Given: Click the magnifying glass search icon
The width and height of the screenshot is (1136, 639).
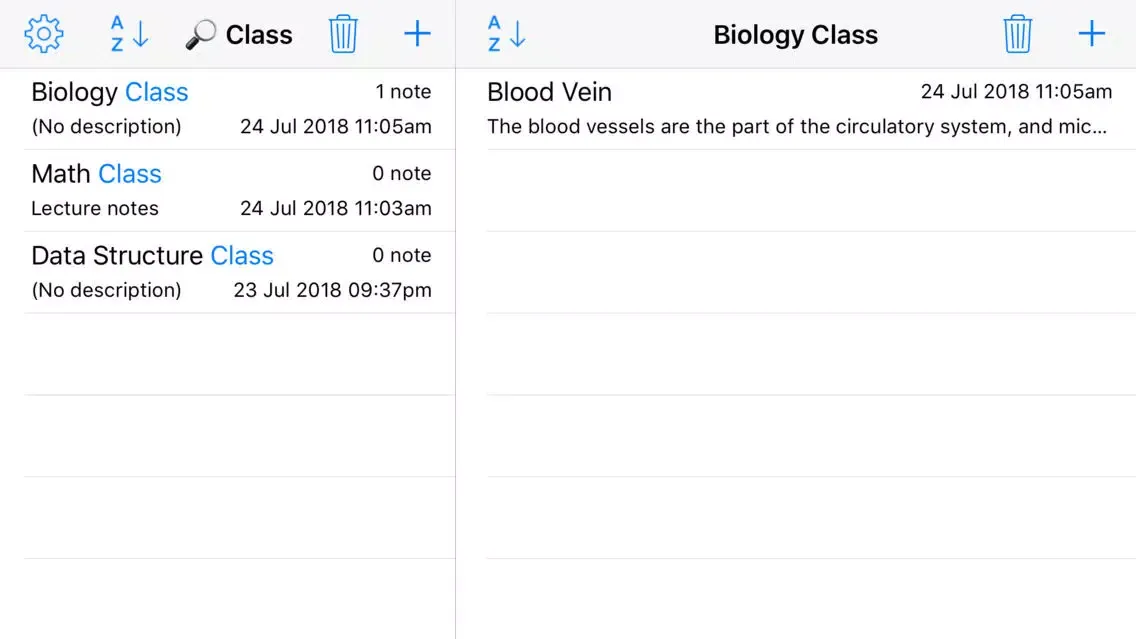Looking at the screenshot, I should pyautogui.click(x=201, y=34).
